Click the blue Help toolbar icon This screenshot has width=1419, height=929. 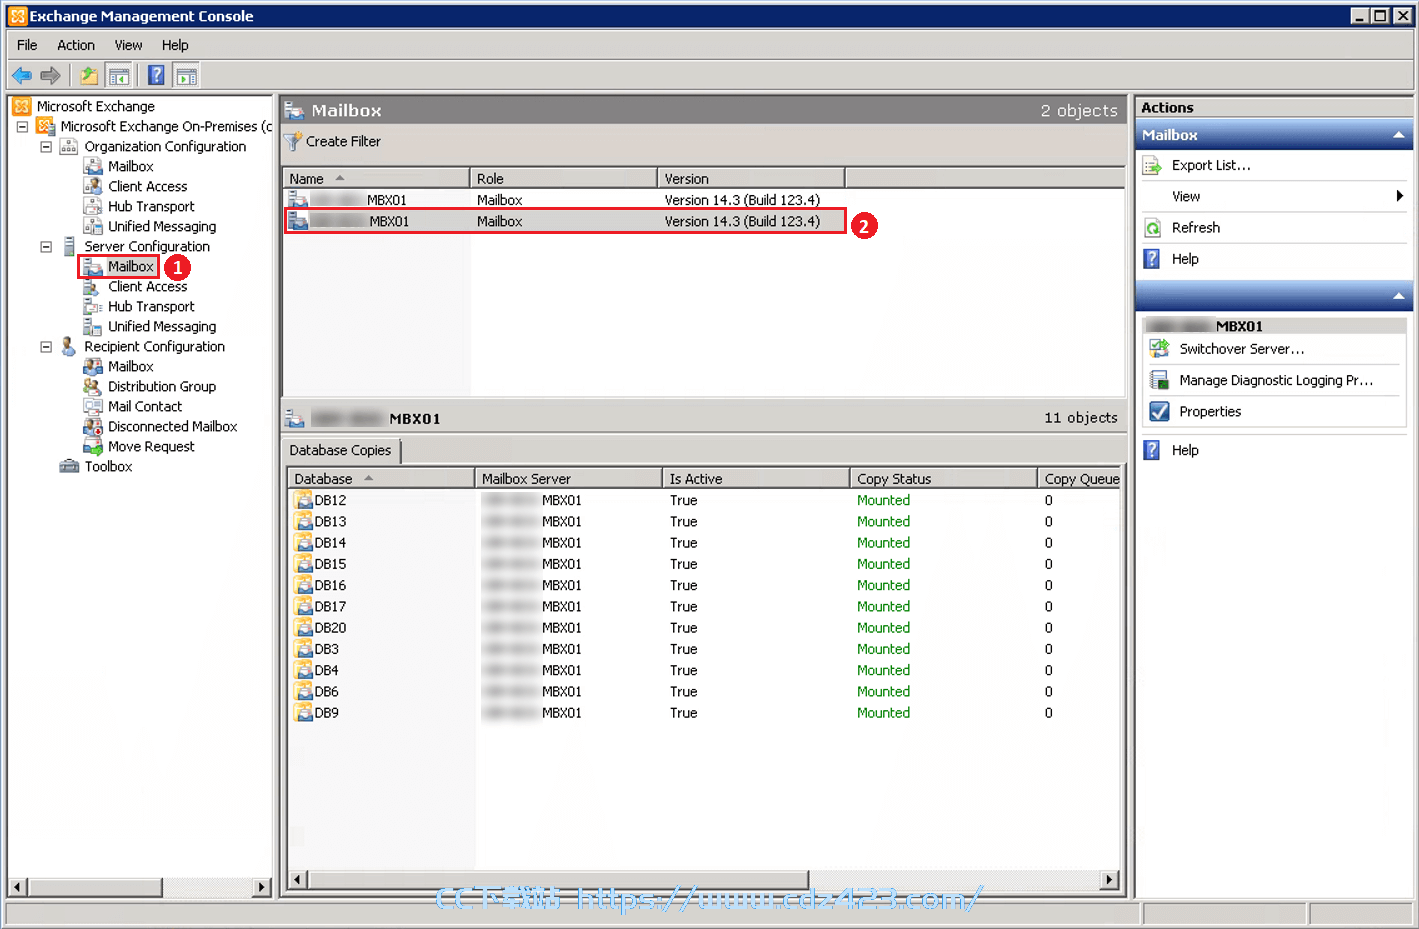pos(156,75)
